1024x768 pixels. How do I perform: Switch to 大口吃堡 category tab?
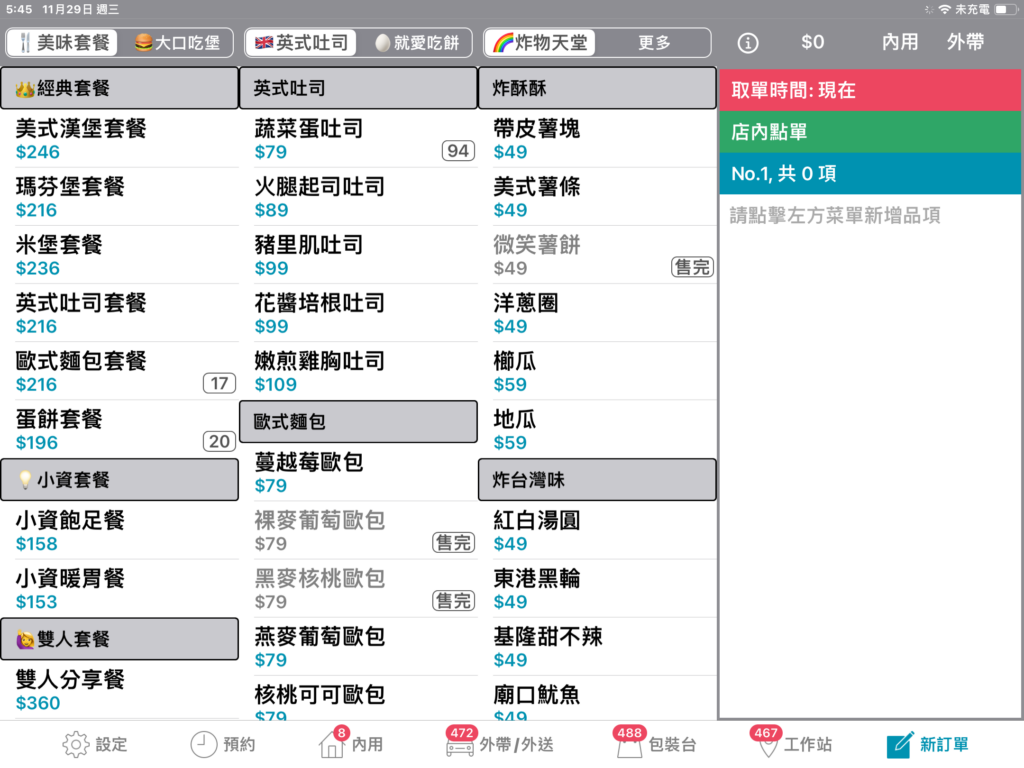pyautogui.click(x=177, y=43)
